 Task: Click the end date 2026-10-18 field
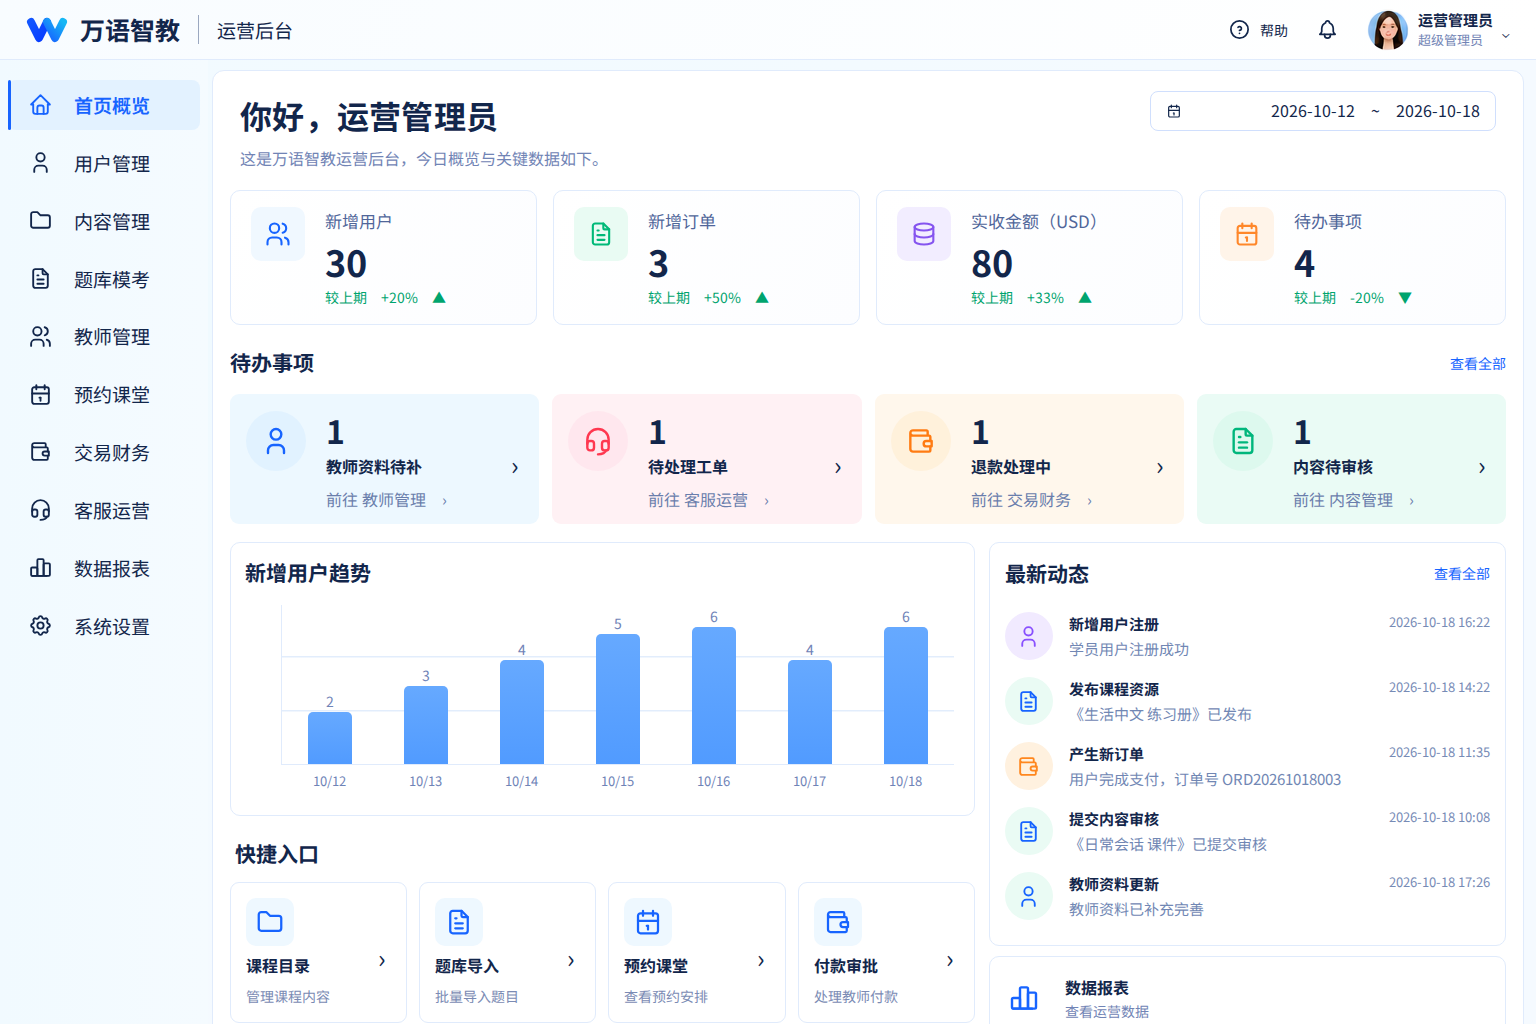[1438, 111]
